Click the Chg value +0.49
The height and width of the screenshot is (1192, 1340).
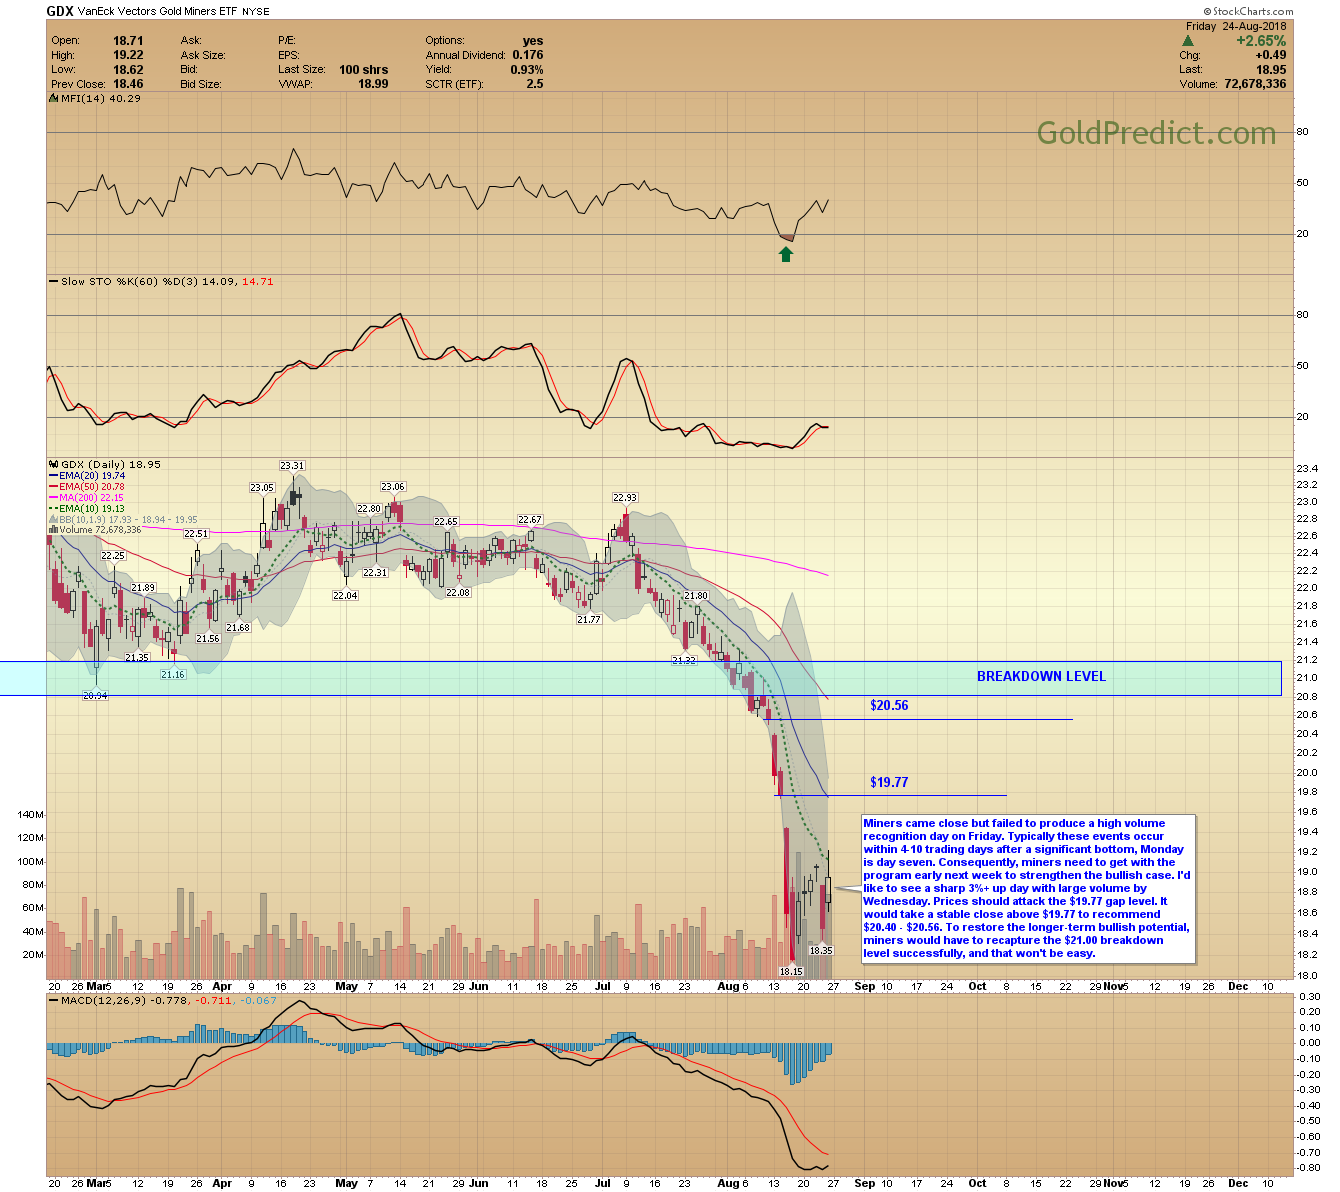(1270, 56)
